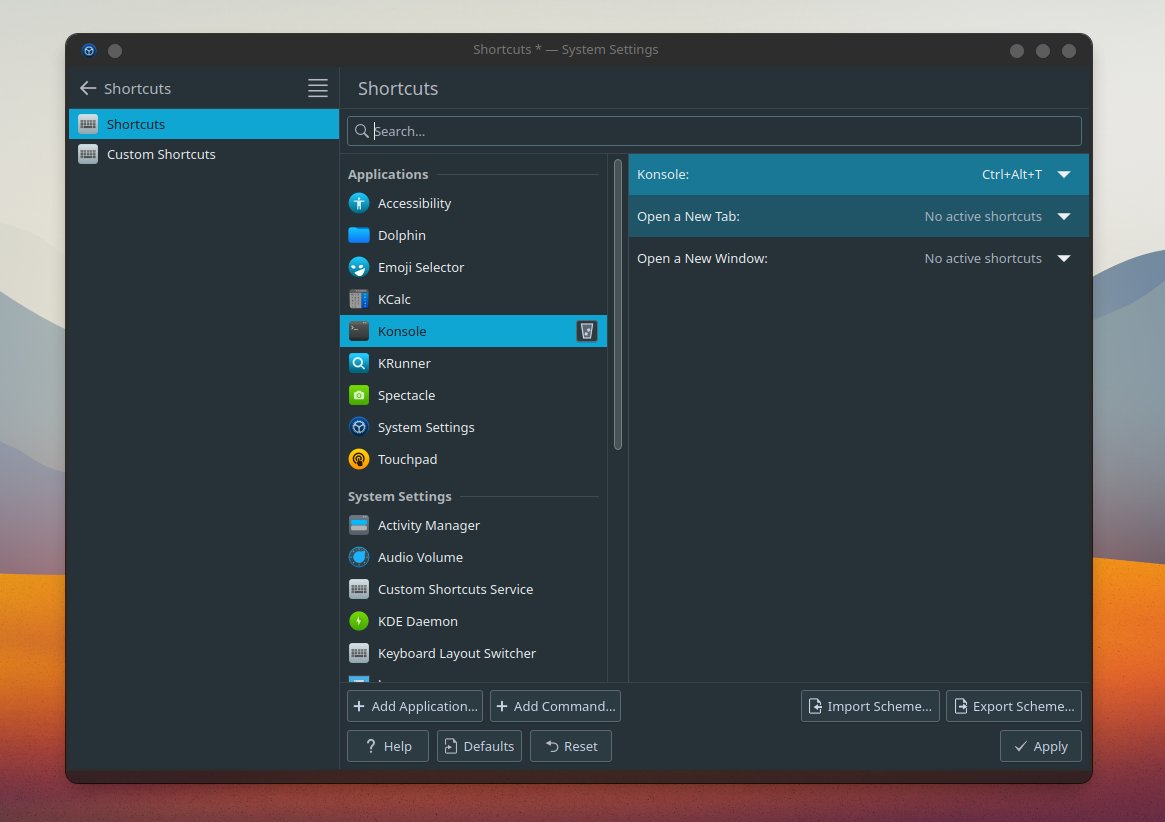Choose KCalc entry

tap(473, 299)
